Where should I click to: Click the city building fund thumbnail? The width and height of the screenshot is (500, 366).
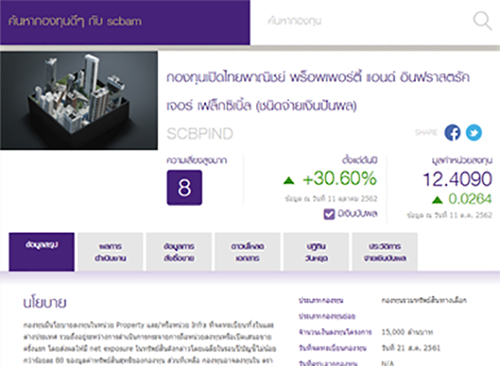pos(79,100)
